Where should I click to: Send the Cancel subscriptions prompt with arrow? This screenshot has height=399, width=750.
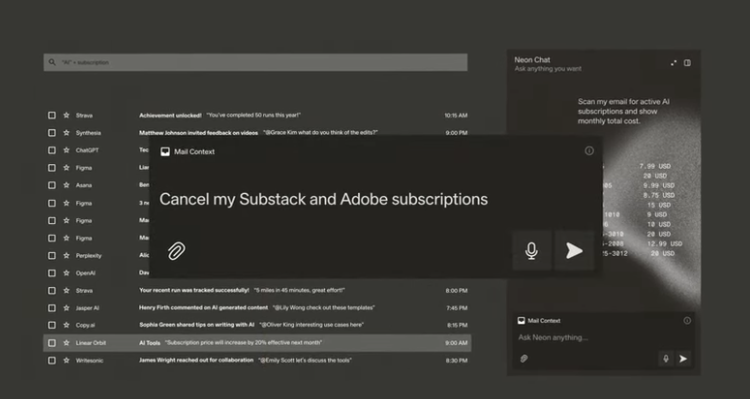coord(574,251)
